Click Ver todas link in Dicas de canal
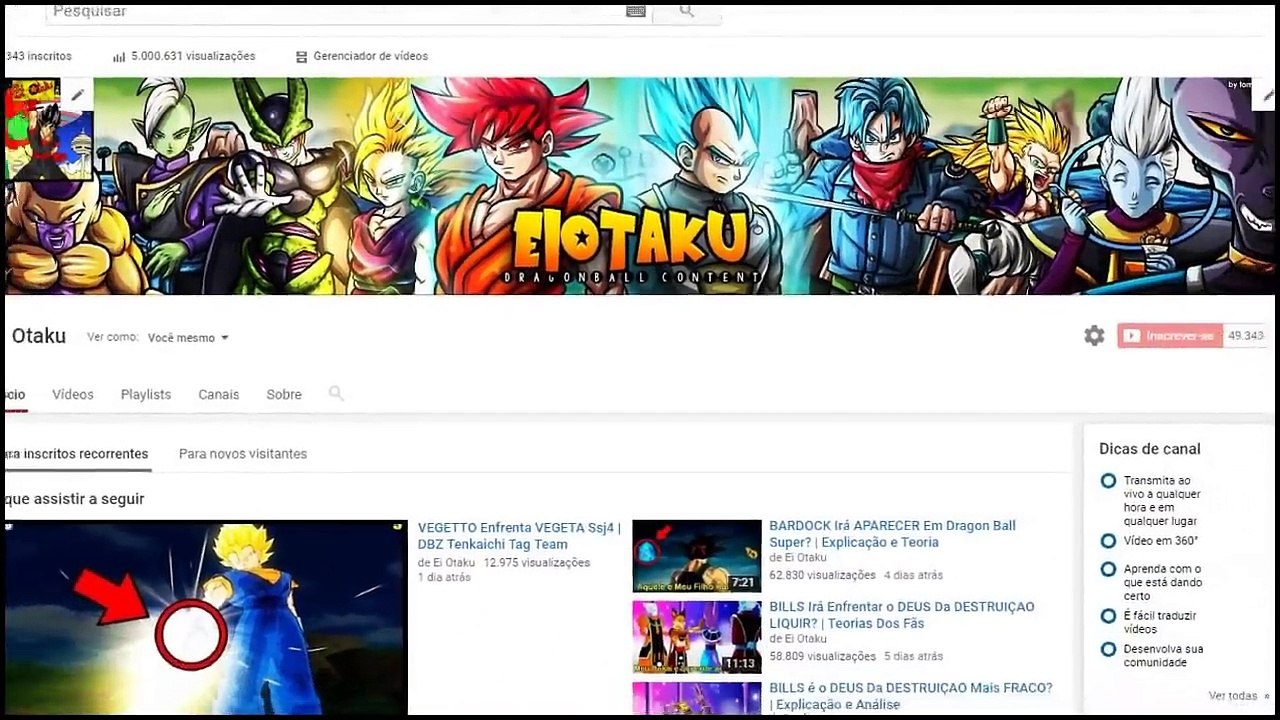Image resolution: width=1280 pixels, height=720 pixels. coord(1238,696)
